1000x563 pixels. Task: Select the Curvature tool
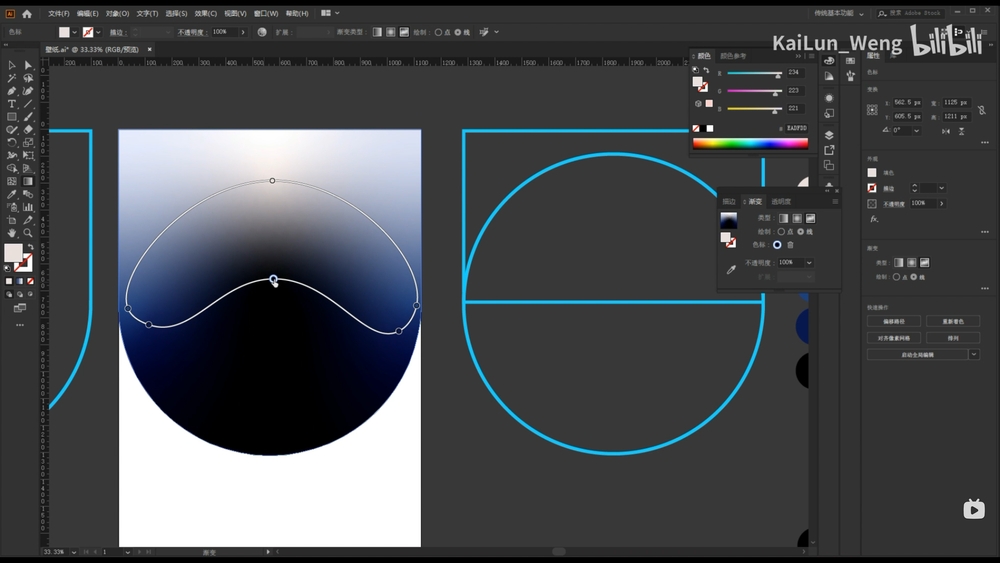pos(28,91)
